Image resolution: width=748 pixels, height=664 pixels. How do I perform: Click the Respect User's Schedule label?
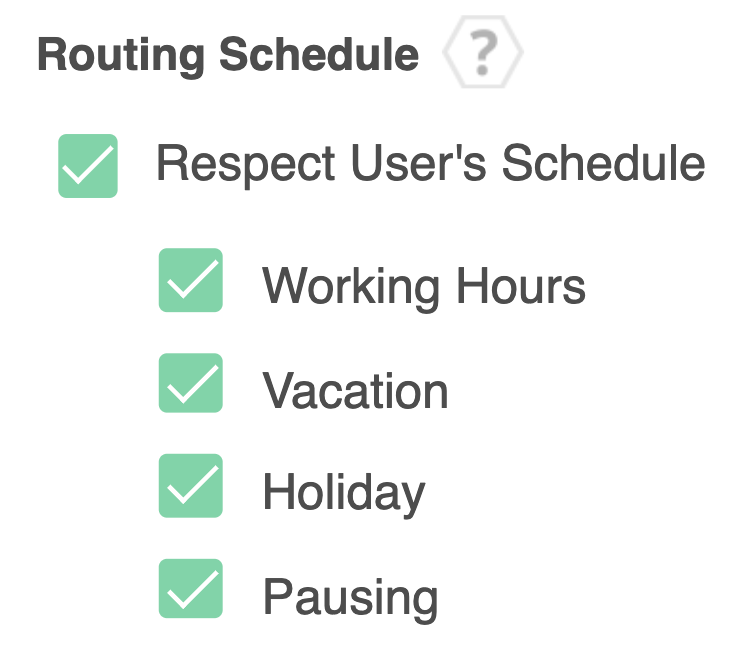pyautogui.click(x=430, y=164)
